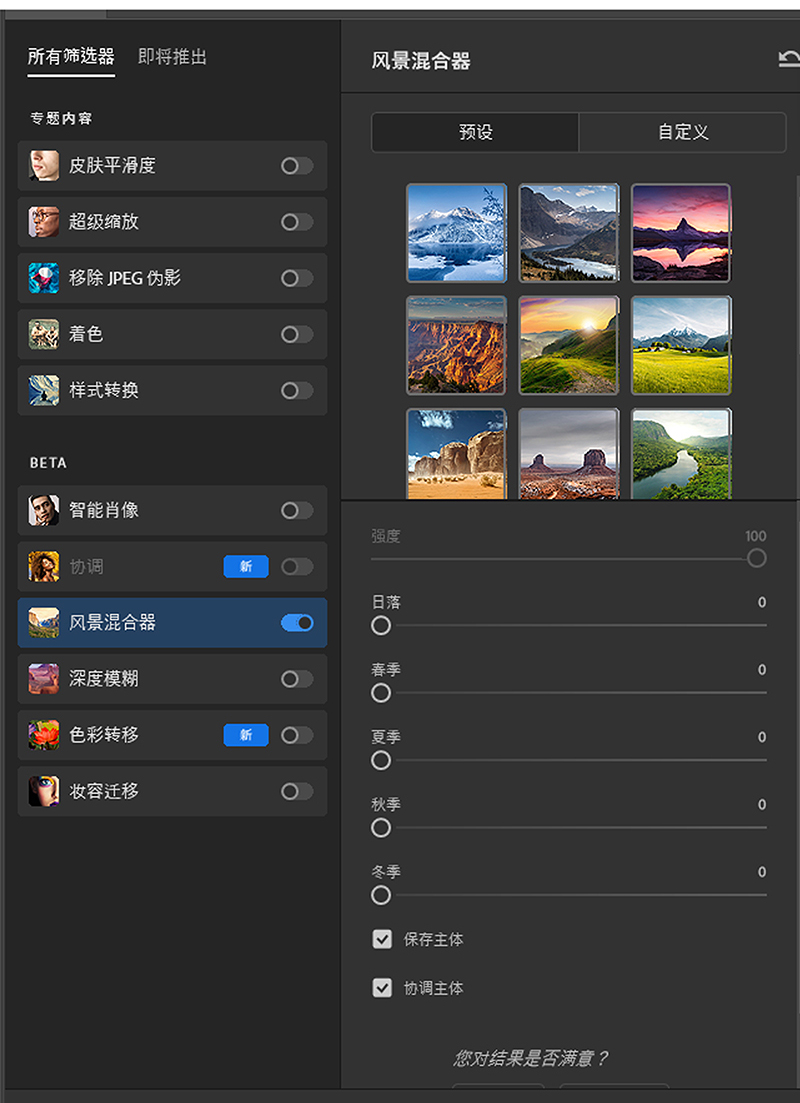Image resolution: width=800 pixels, height=1103 pixels.
Task: Click the 智能肖像 filter icon
Action: point(44,510)
